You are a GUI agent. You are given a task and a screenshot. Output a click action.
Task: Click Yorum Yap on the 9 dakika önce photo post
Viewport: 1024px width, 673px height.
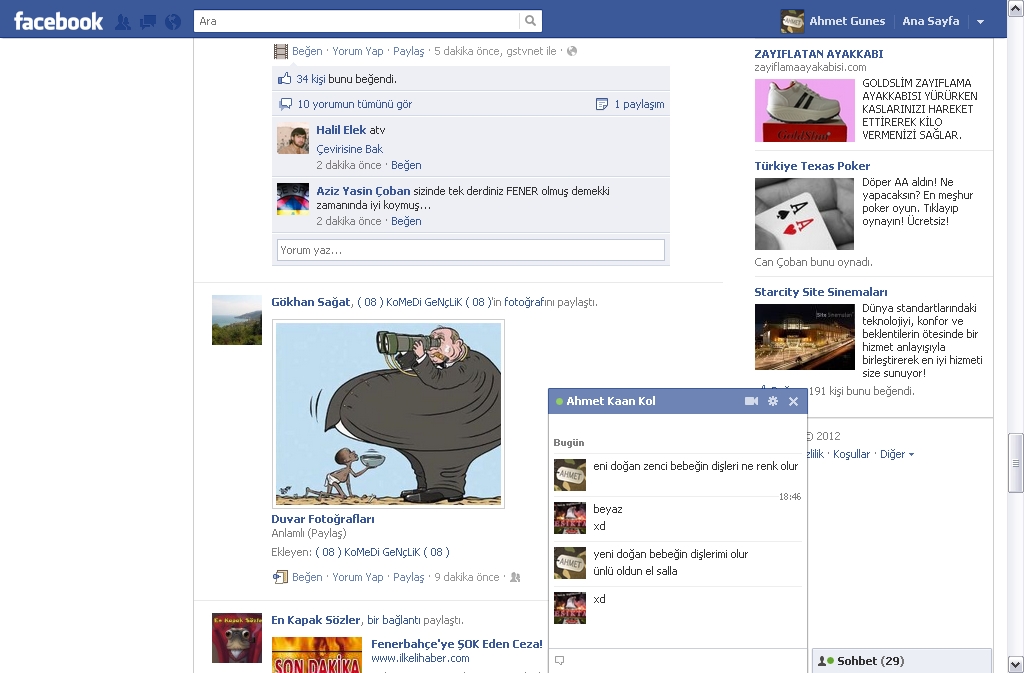click(x=357, y=577)
